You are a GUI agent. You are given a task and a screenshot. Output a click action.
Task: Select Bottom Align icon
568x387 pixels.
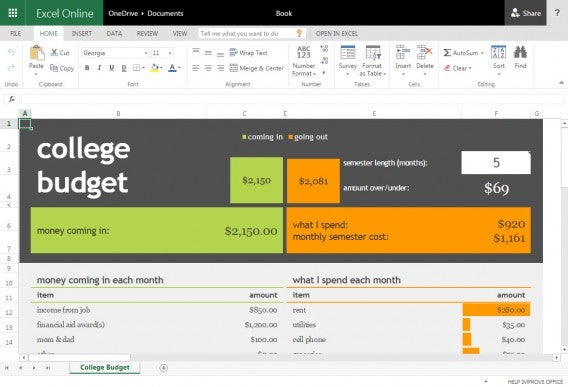coord(221,54)
